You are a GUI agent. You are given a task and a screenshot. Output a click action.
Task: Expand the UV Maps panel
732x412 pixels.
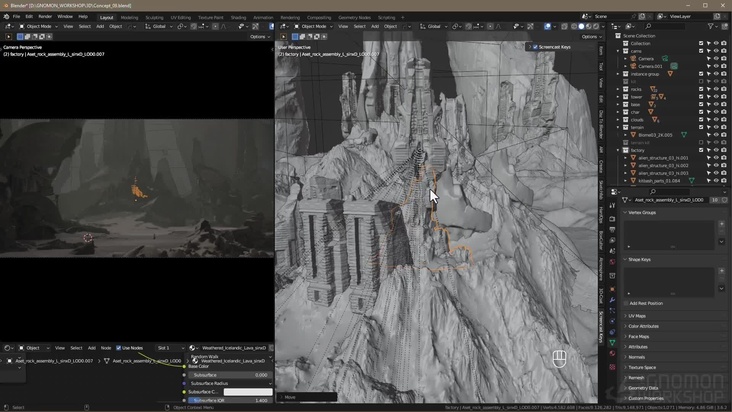(x=637, y=316)
